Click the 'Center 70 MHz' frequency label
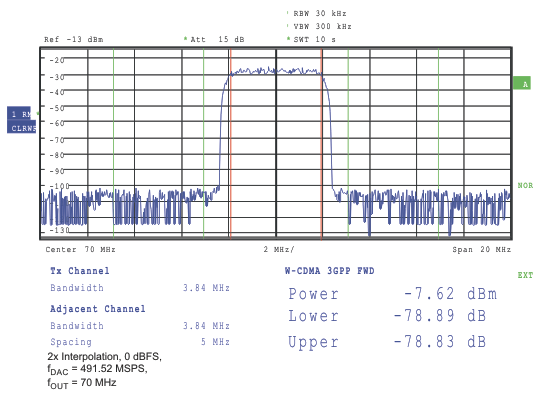Viewport: 533px width, 395px height. [x=80, y=250]
